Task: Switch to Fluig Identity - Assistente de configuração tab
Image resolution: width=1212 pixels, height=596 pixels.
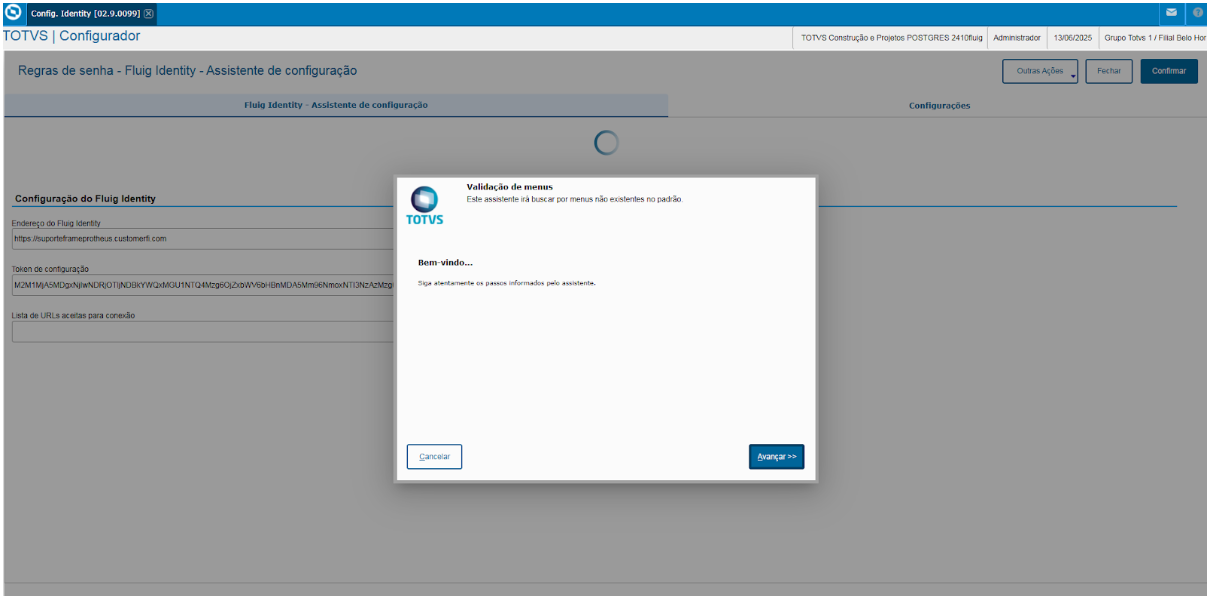Action: 336,105
